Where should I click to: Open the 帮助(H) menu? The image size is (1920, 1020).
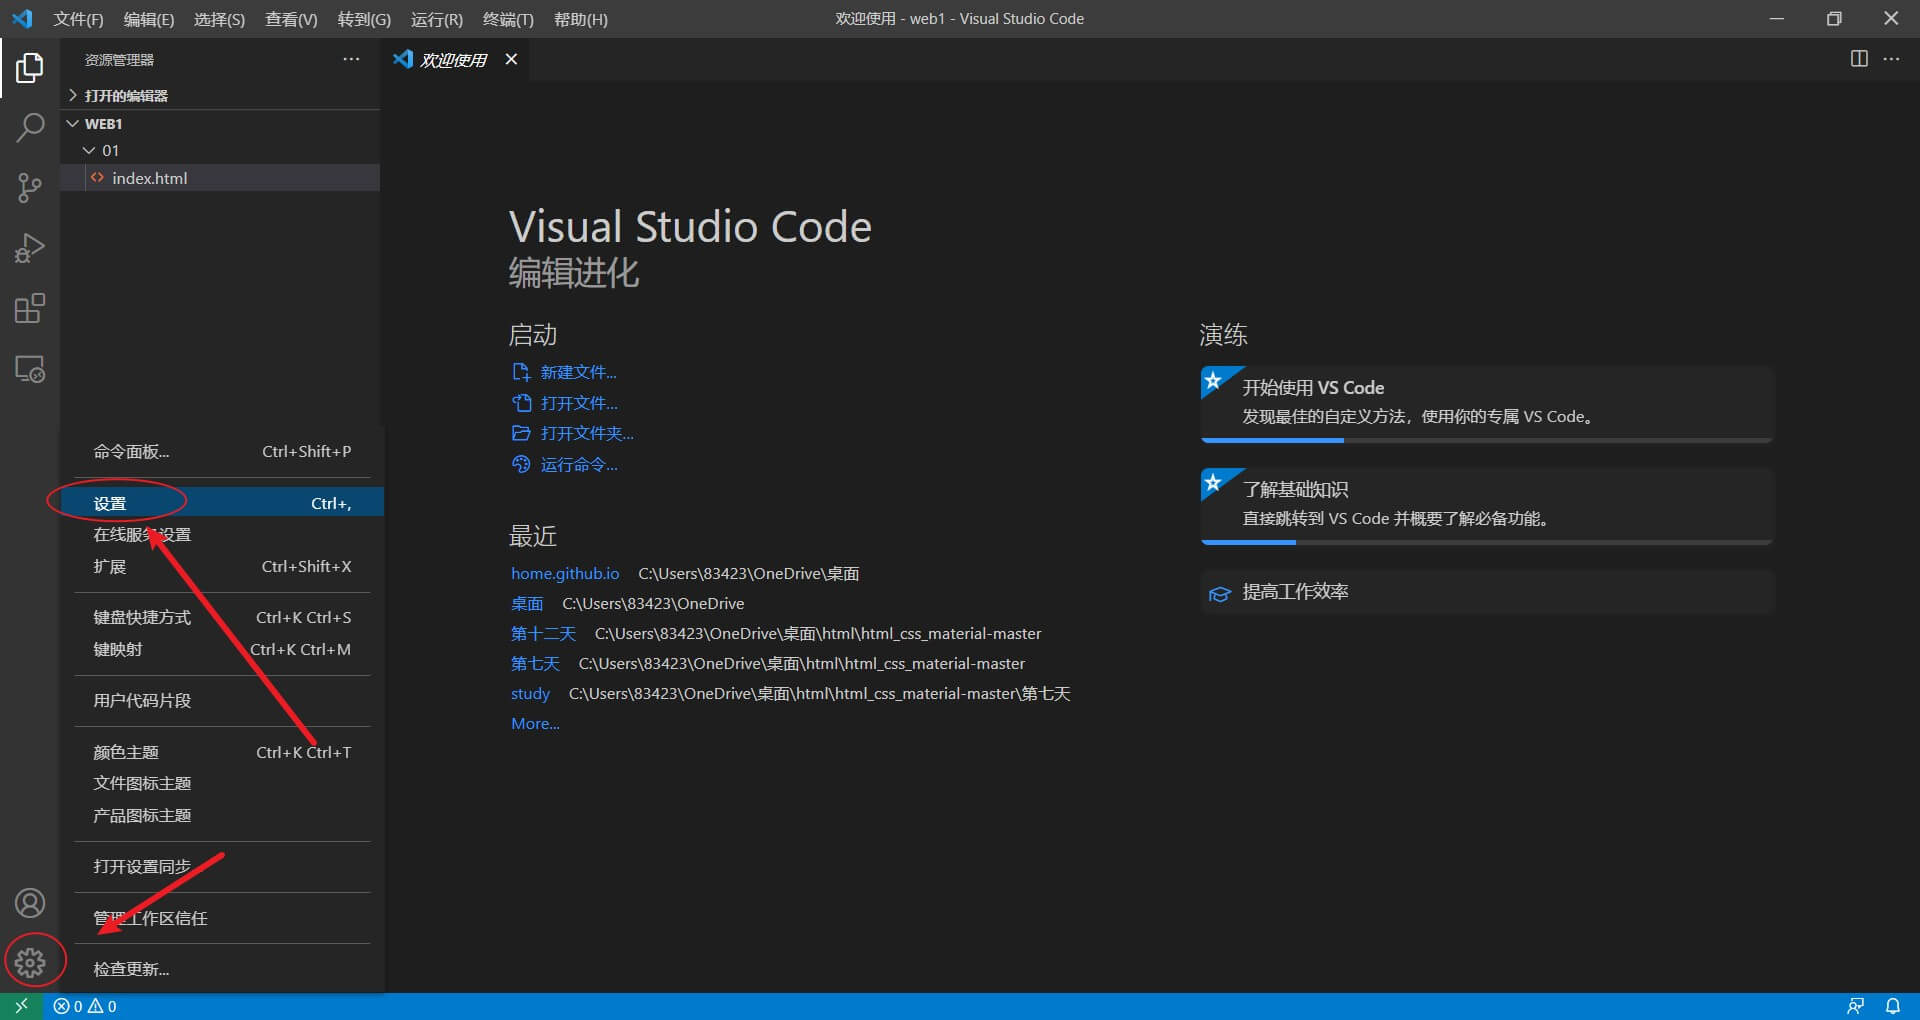tap(581, 19)
